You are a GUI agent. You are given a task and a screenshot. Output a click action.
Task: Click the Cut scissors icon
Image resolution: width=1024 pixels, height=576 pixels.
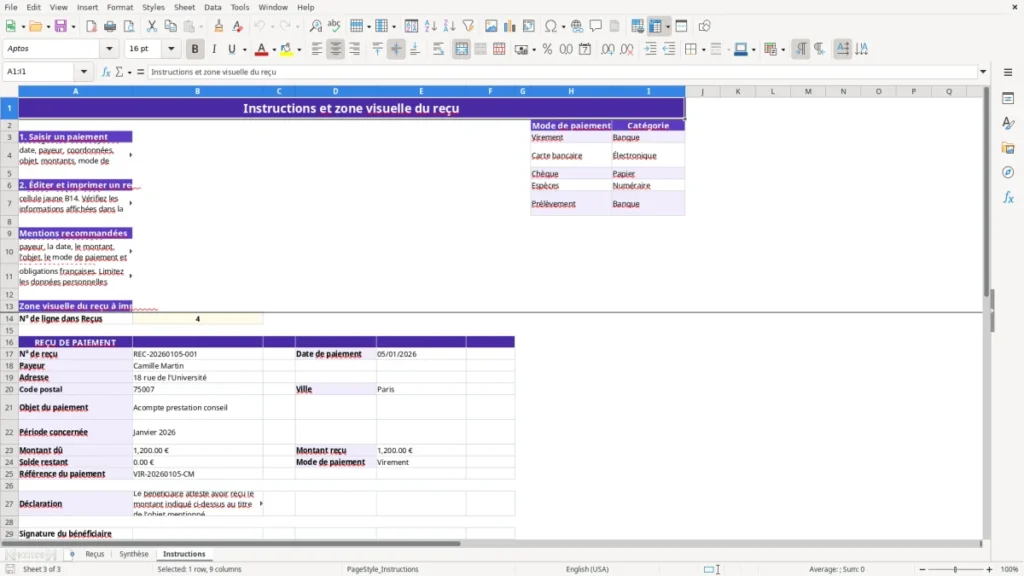click(x=152, y=26)
